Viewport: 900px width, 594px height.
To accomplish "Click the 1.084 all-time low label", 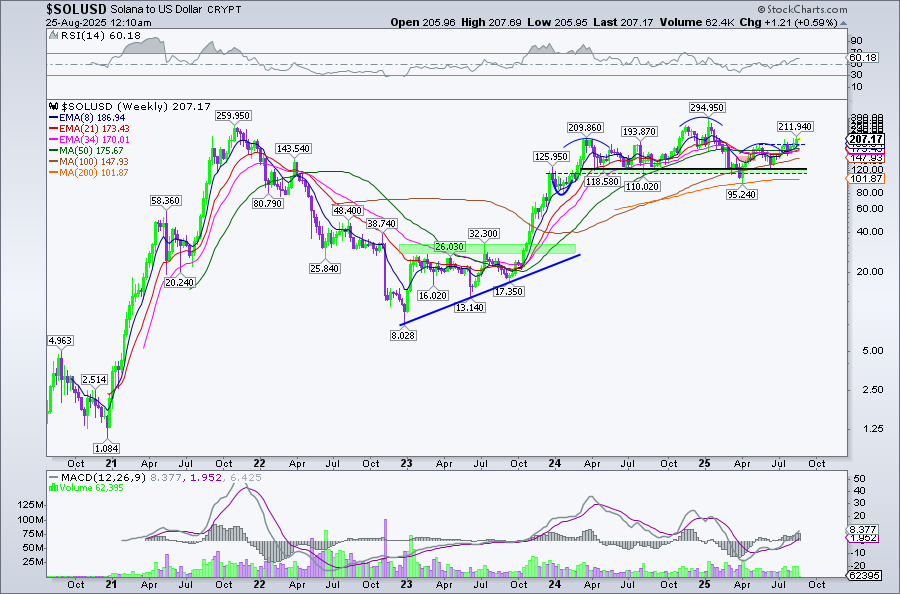I will coord(107,448).
